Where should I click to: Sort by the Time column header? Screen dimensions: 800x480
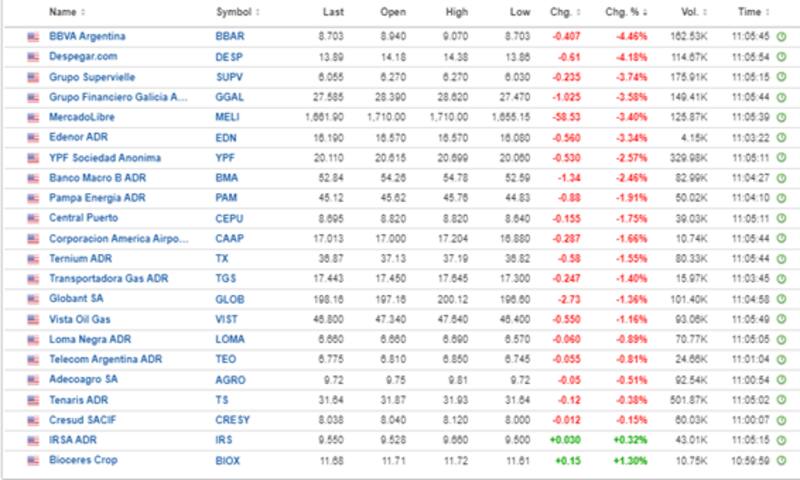coord(751,12)
